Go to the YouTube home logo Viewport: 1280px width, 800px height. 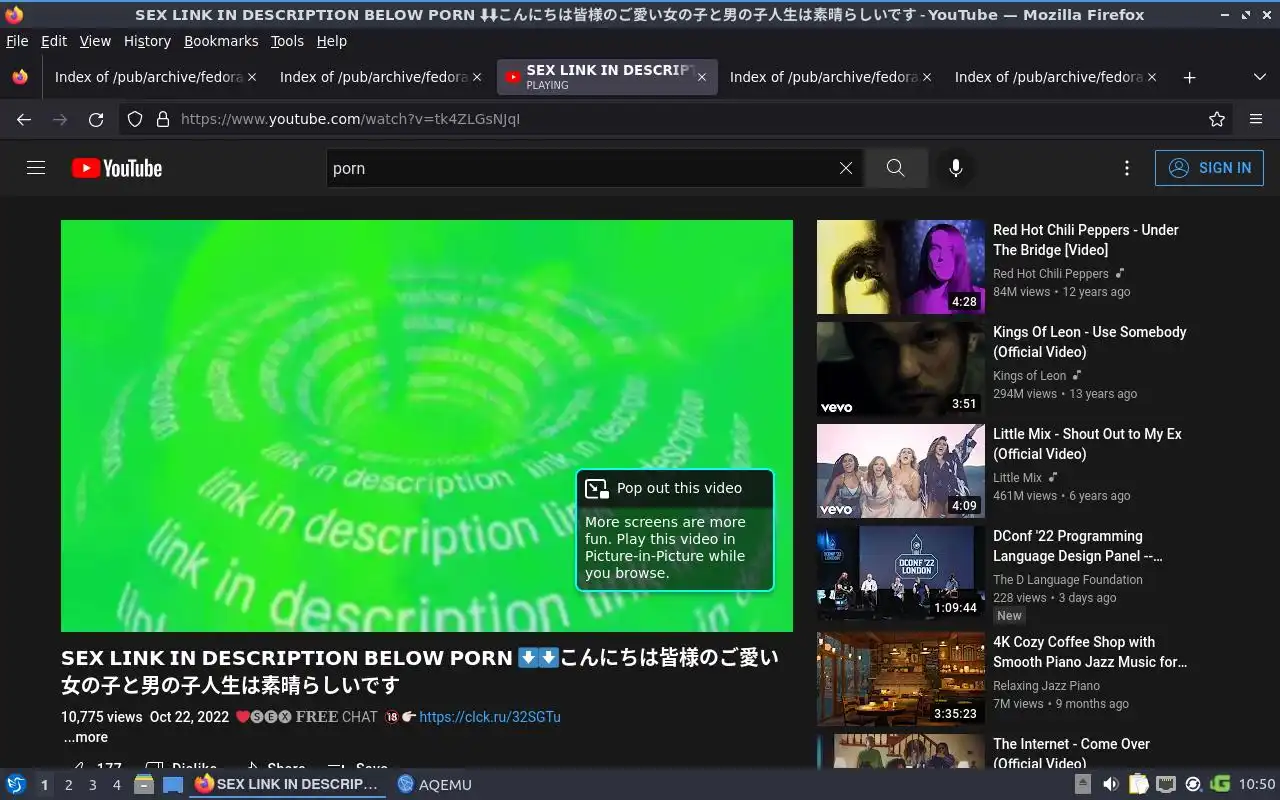pyautogui.click(x=117, y=168)
